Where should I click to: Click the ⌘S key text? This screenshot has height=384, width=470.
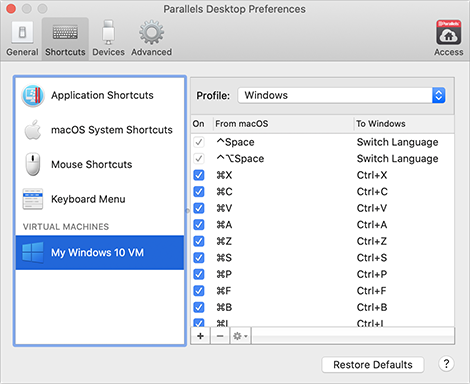(x=224, y=258)
